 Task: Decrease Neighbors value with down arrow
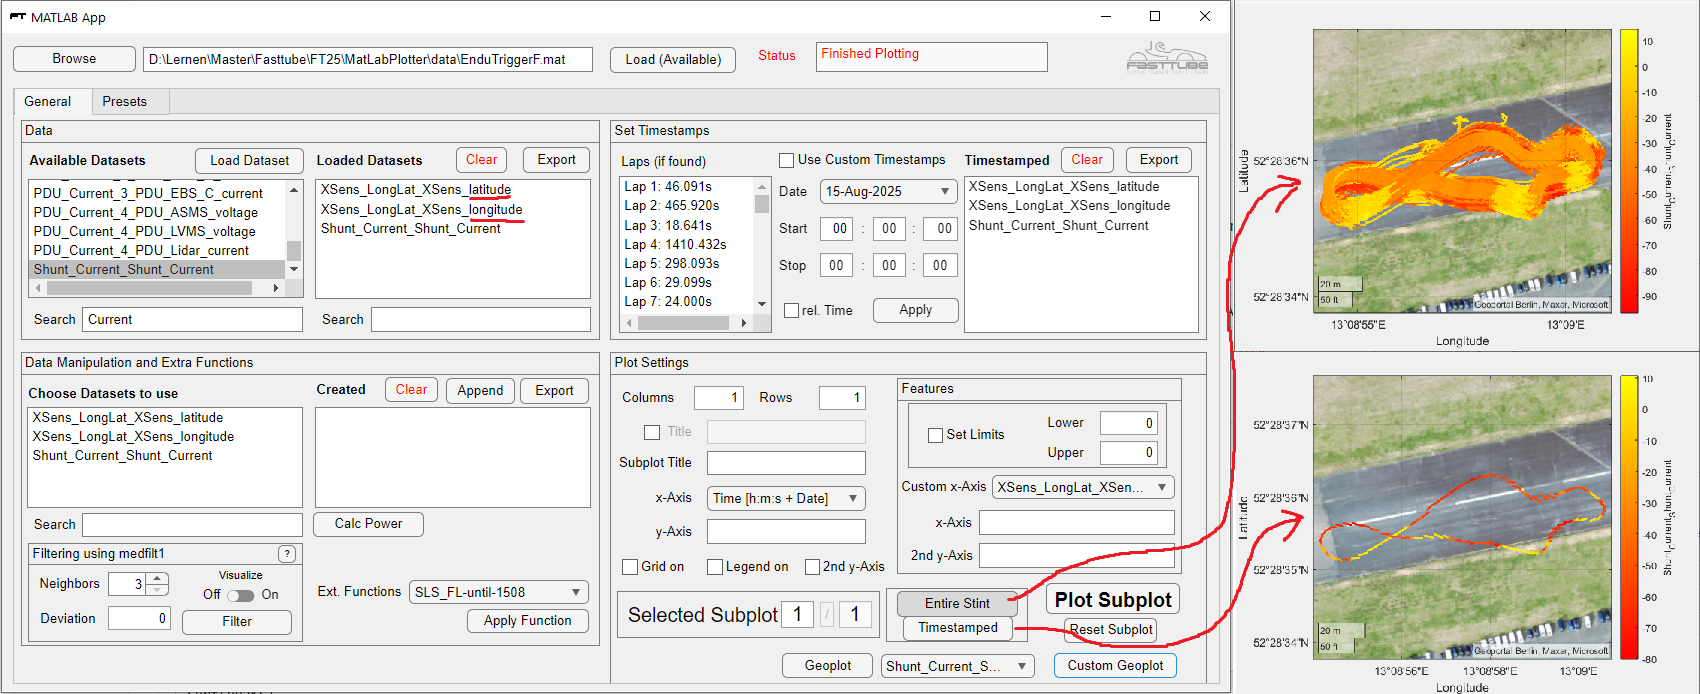(x=159, y=590)
